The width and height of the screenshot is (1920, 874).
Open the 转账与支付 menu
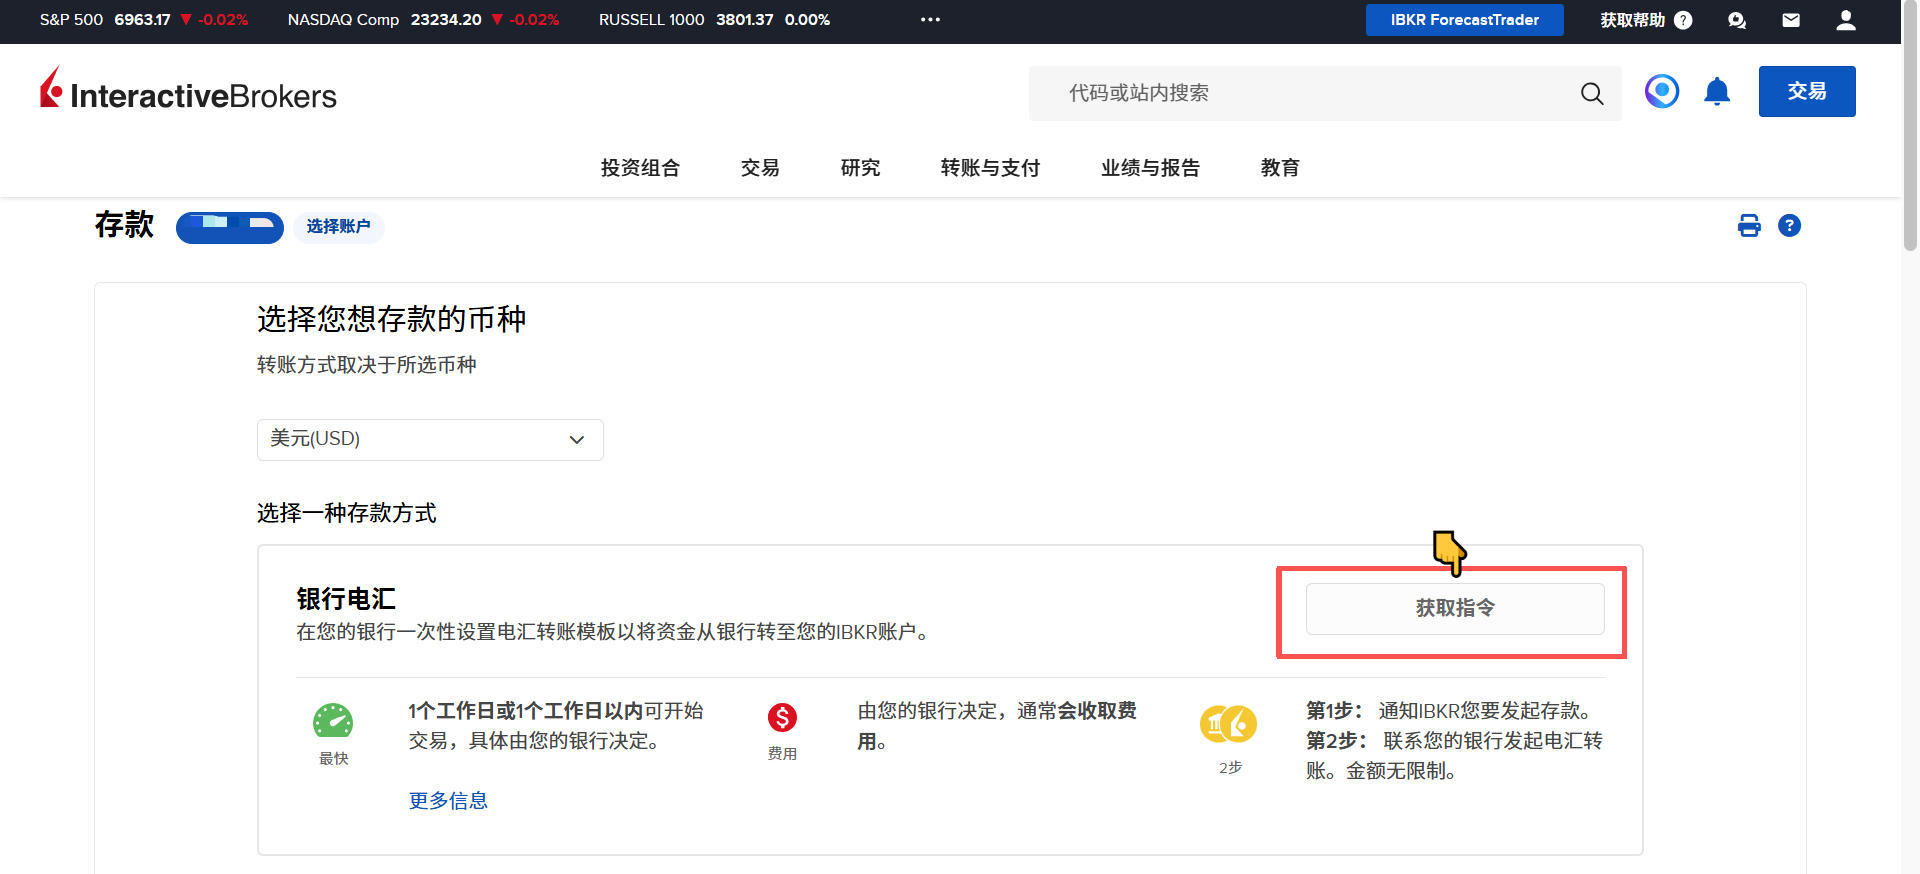(x=990, y=168)
